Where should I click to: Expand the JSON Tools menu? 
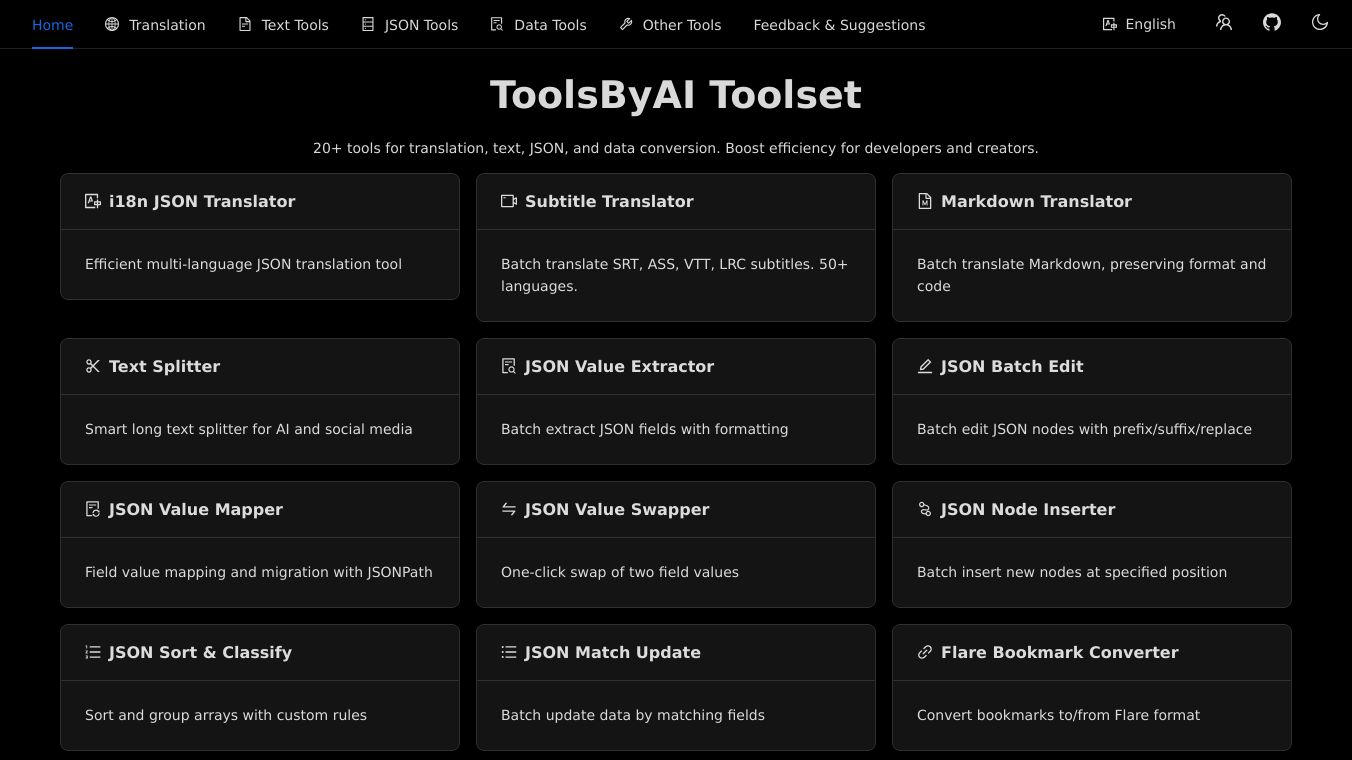[x=409, y=25]
